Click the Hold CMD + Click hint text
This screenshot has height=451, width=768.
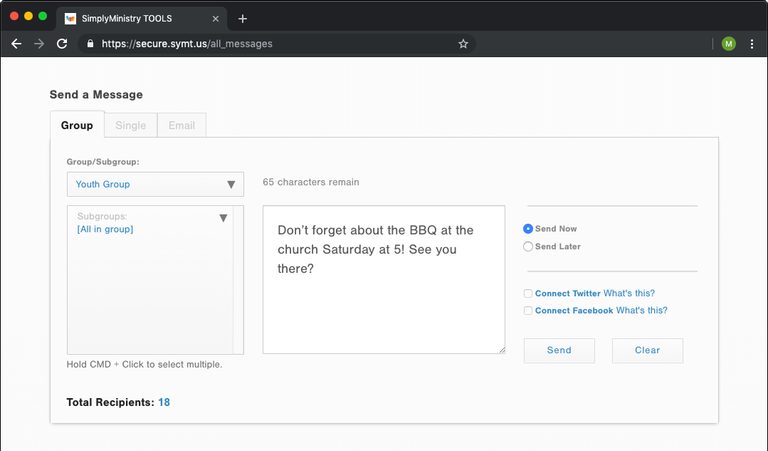point(144,364)
